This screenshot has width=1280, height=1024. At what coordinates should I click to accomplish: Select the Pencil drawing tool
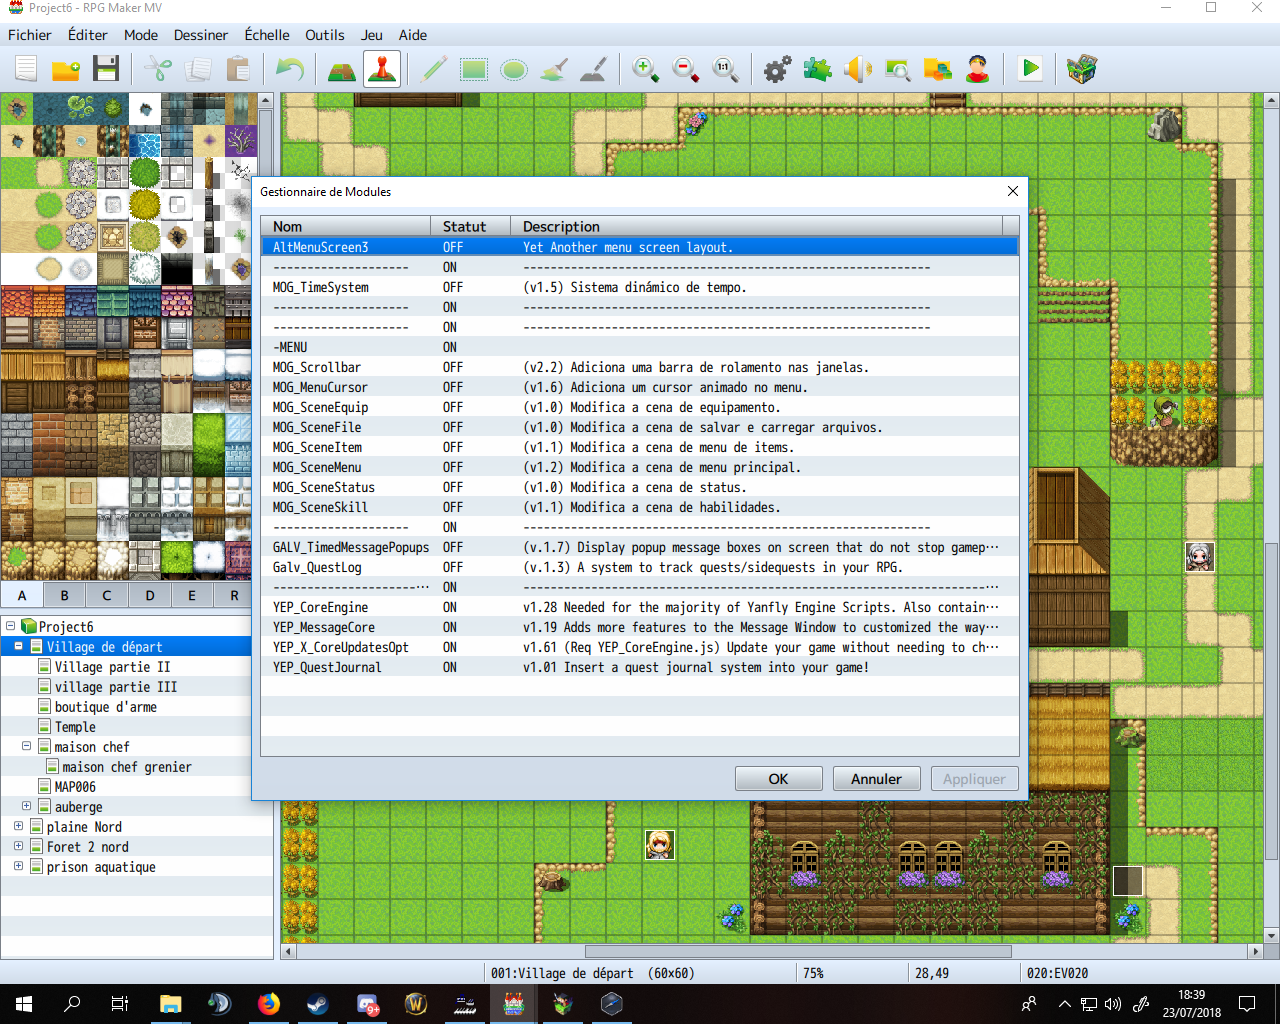click(x=434, y=69)
